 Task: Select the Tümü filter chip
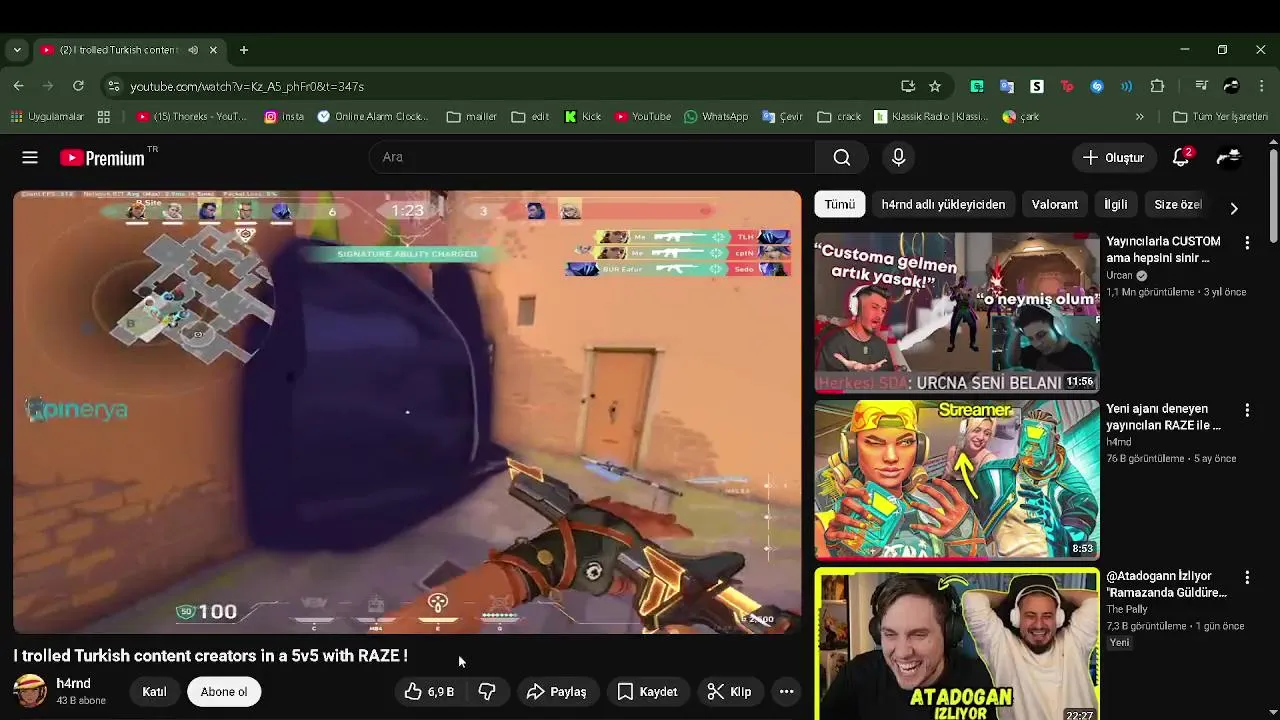coord(839,204)
